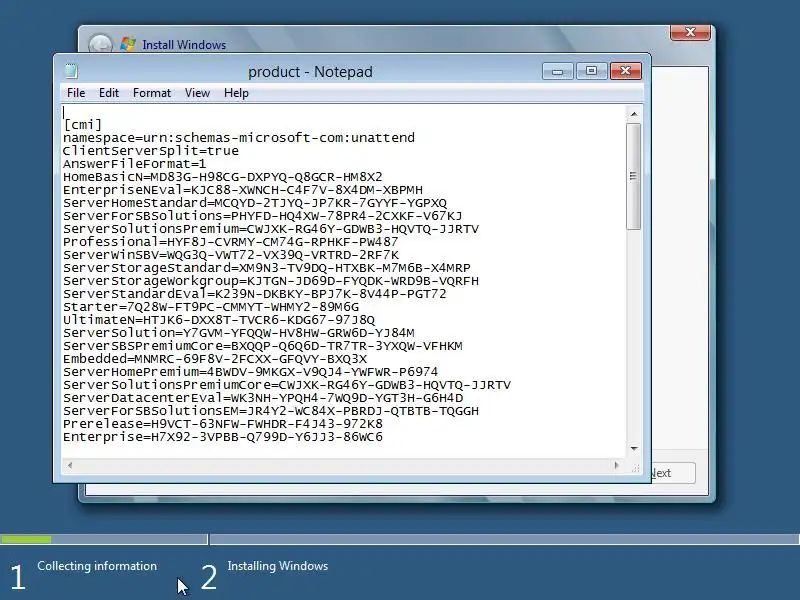Click the Embedded=MNMRC key line
Image resolution: width=800 pixels, height=600 pixels.
[215, 359]
